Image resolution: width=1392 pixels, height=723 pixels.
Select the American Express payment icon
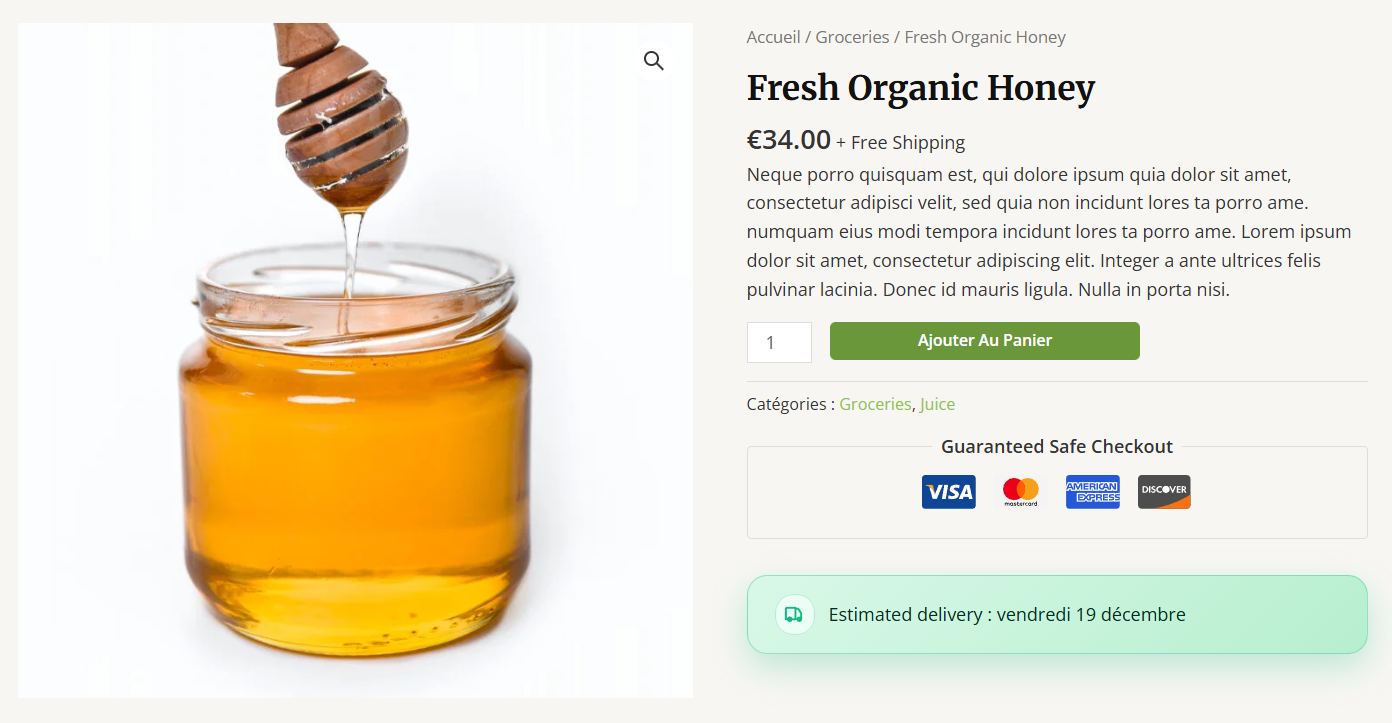tap(1092, 491)
